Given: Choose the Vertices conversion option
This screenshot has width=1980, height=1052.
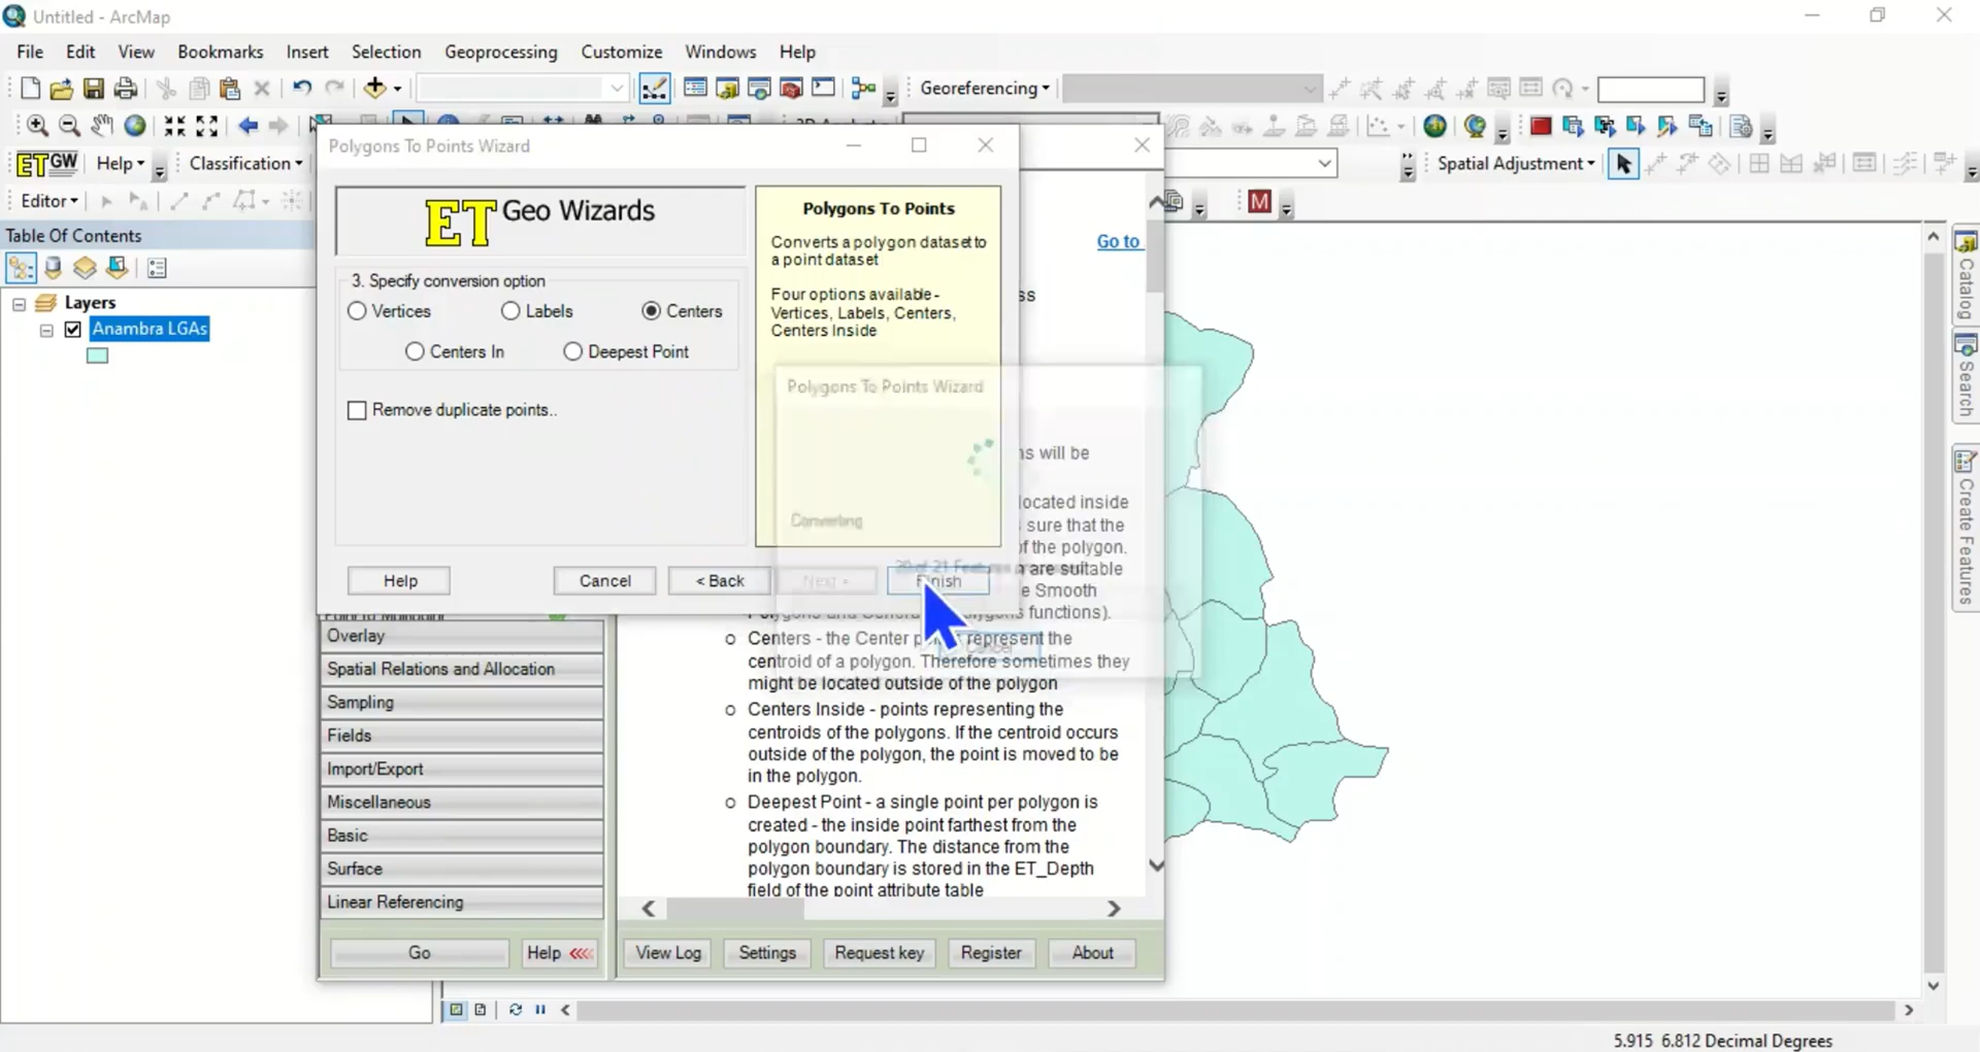Looking at the screenshot, I should [x=357, y=311].
